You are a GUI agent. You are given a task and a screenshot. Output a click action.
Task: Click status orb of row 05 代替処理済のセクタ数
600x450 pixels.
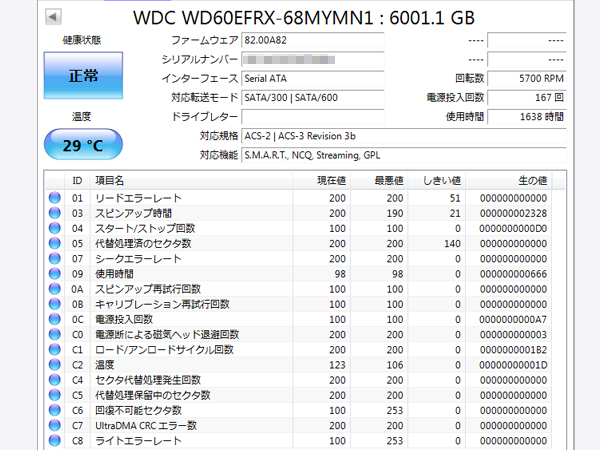55,243
